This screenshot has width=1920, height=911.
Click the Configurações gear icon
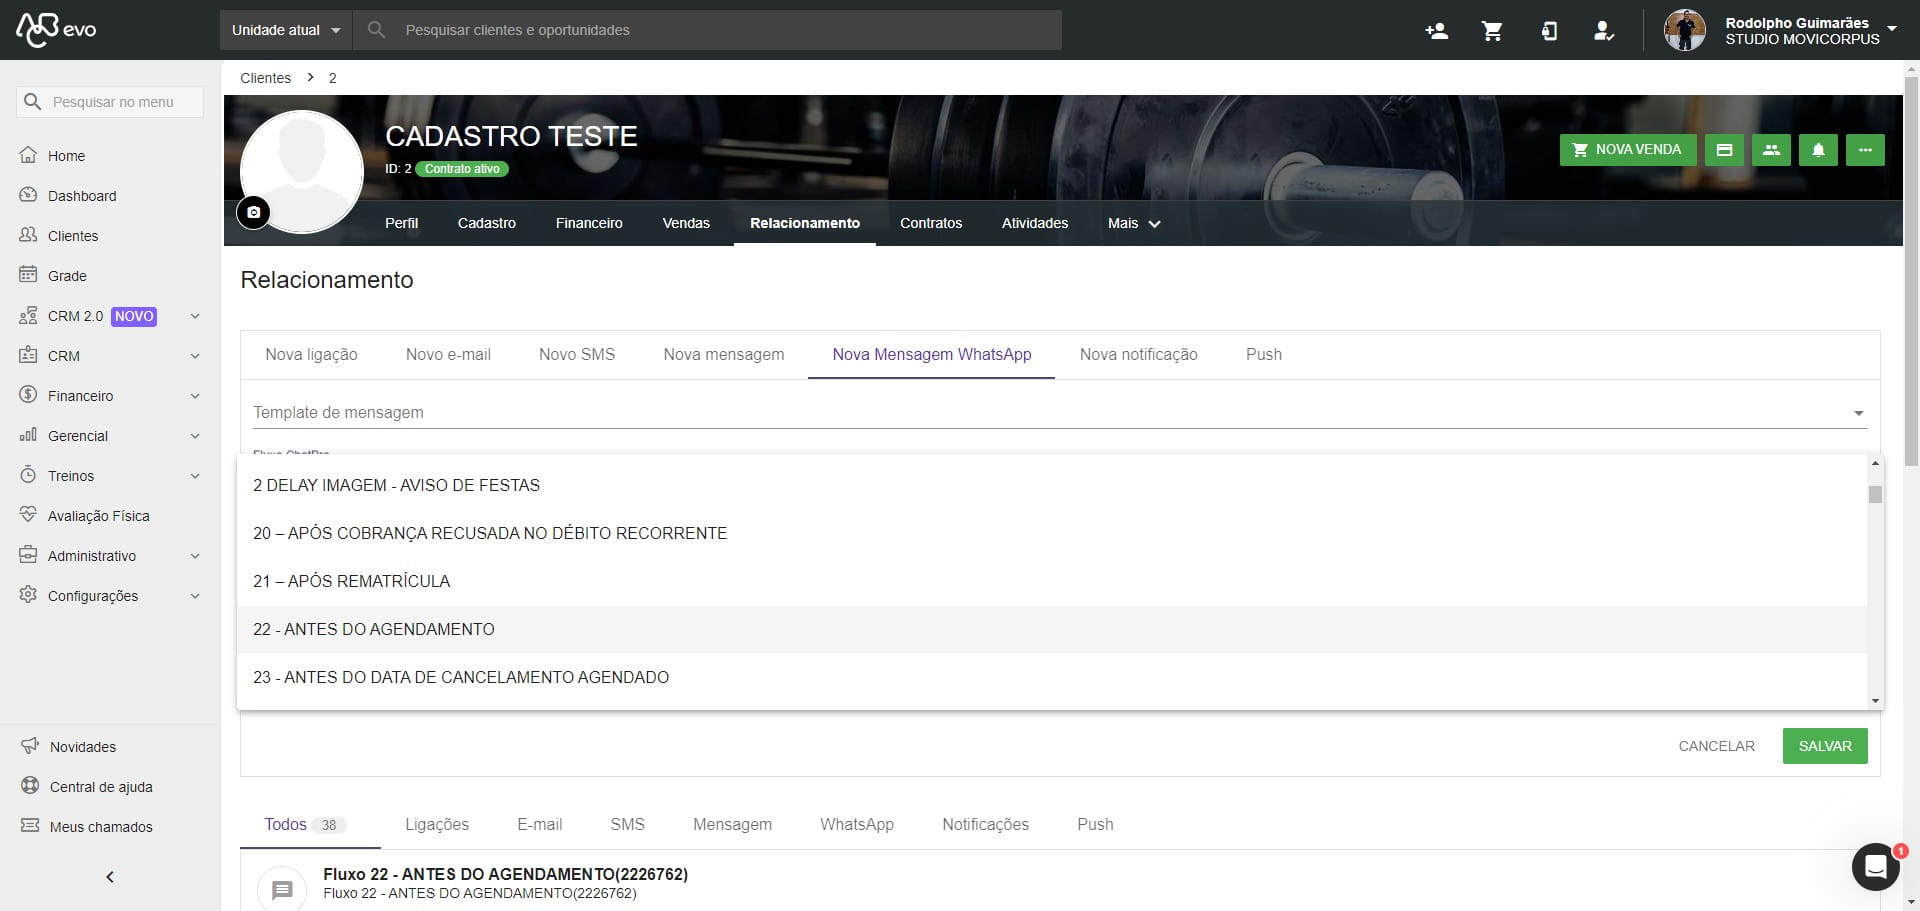[28, 595]
